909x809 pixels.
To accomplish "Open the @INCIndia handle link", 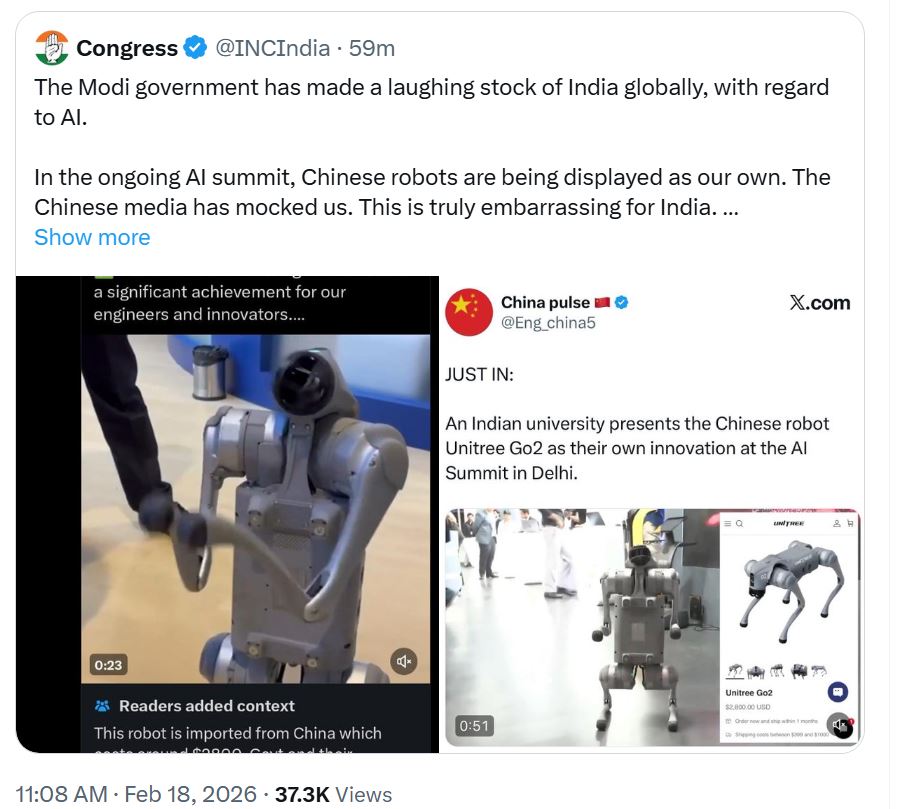I will pyautogui.click(x=272, y=48).
